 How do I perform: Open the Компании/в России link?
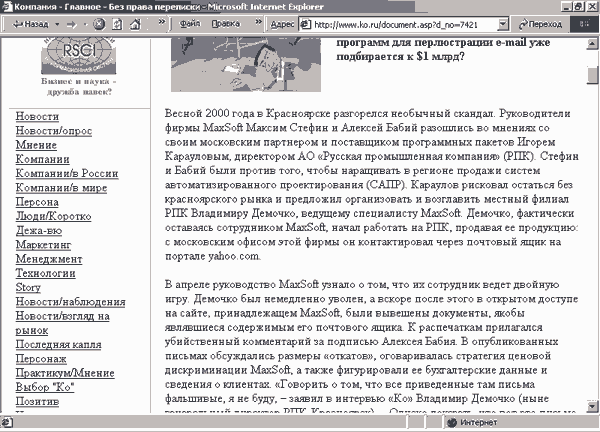click(67, 173)
